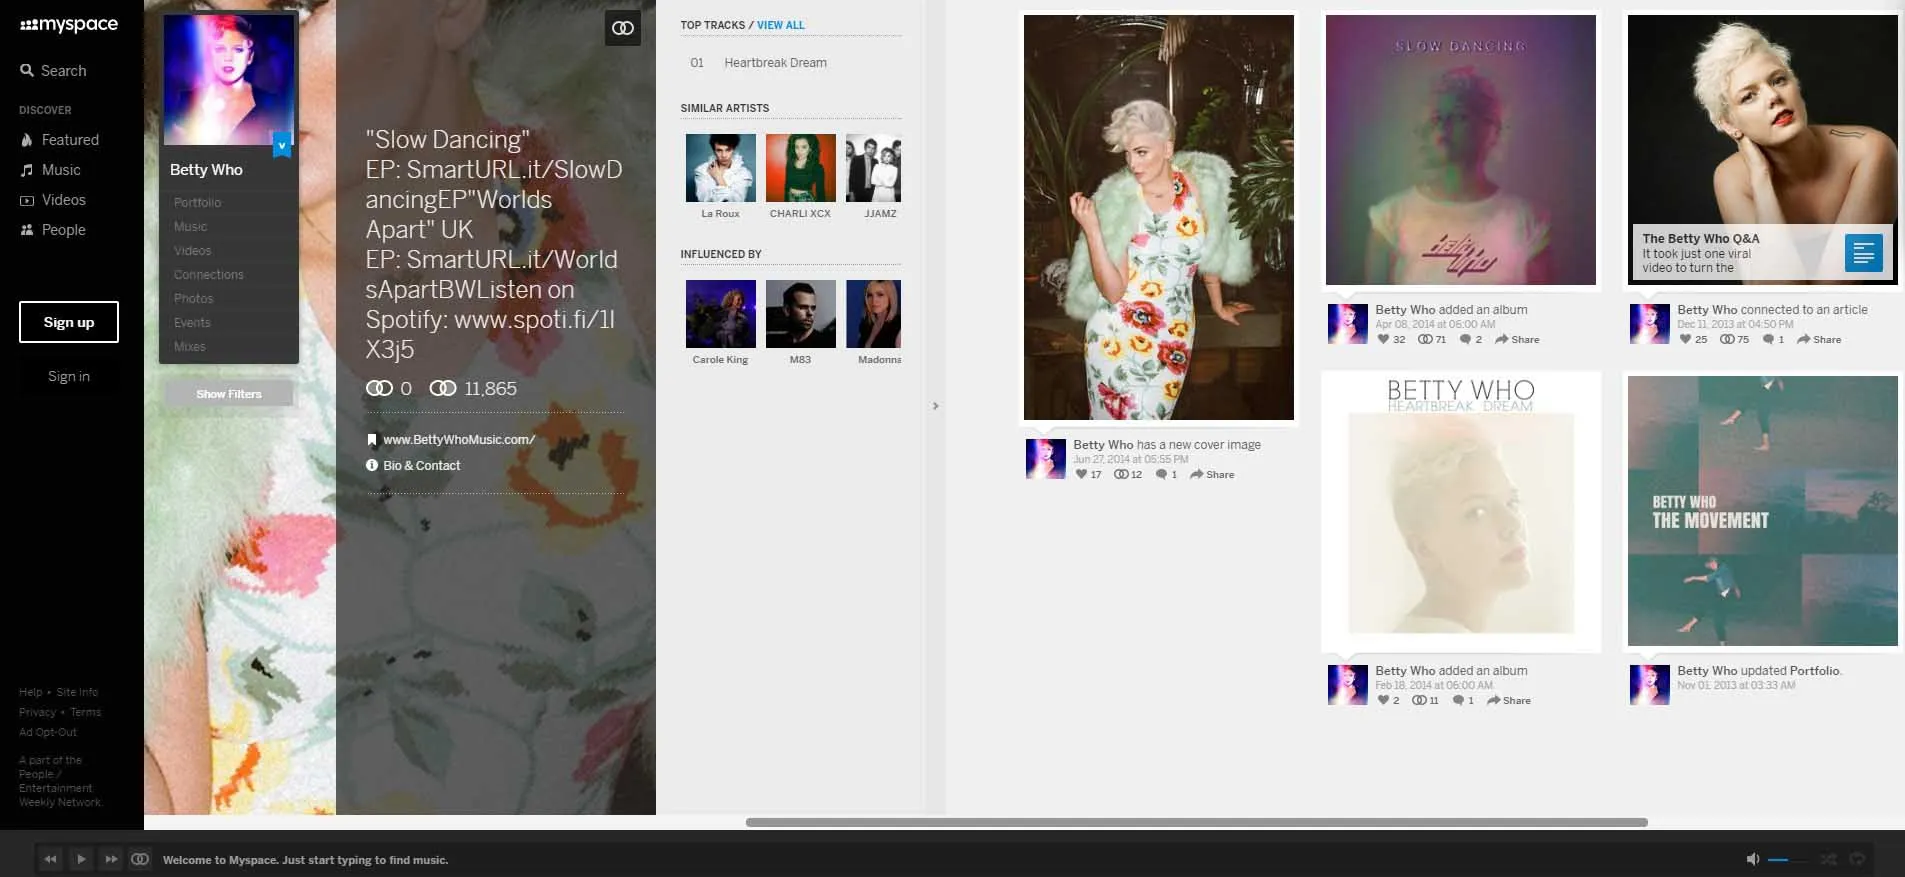The image size is (1905, 877).
Task: Open the Madonna influence thumbnail
Action: [874, 314]
